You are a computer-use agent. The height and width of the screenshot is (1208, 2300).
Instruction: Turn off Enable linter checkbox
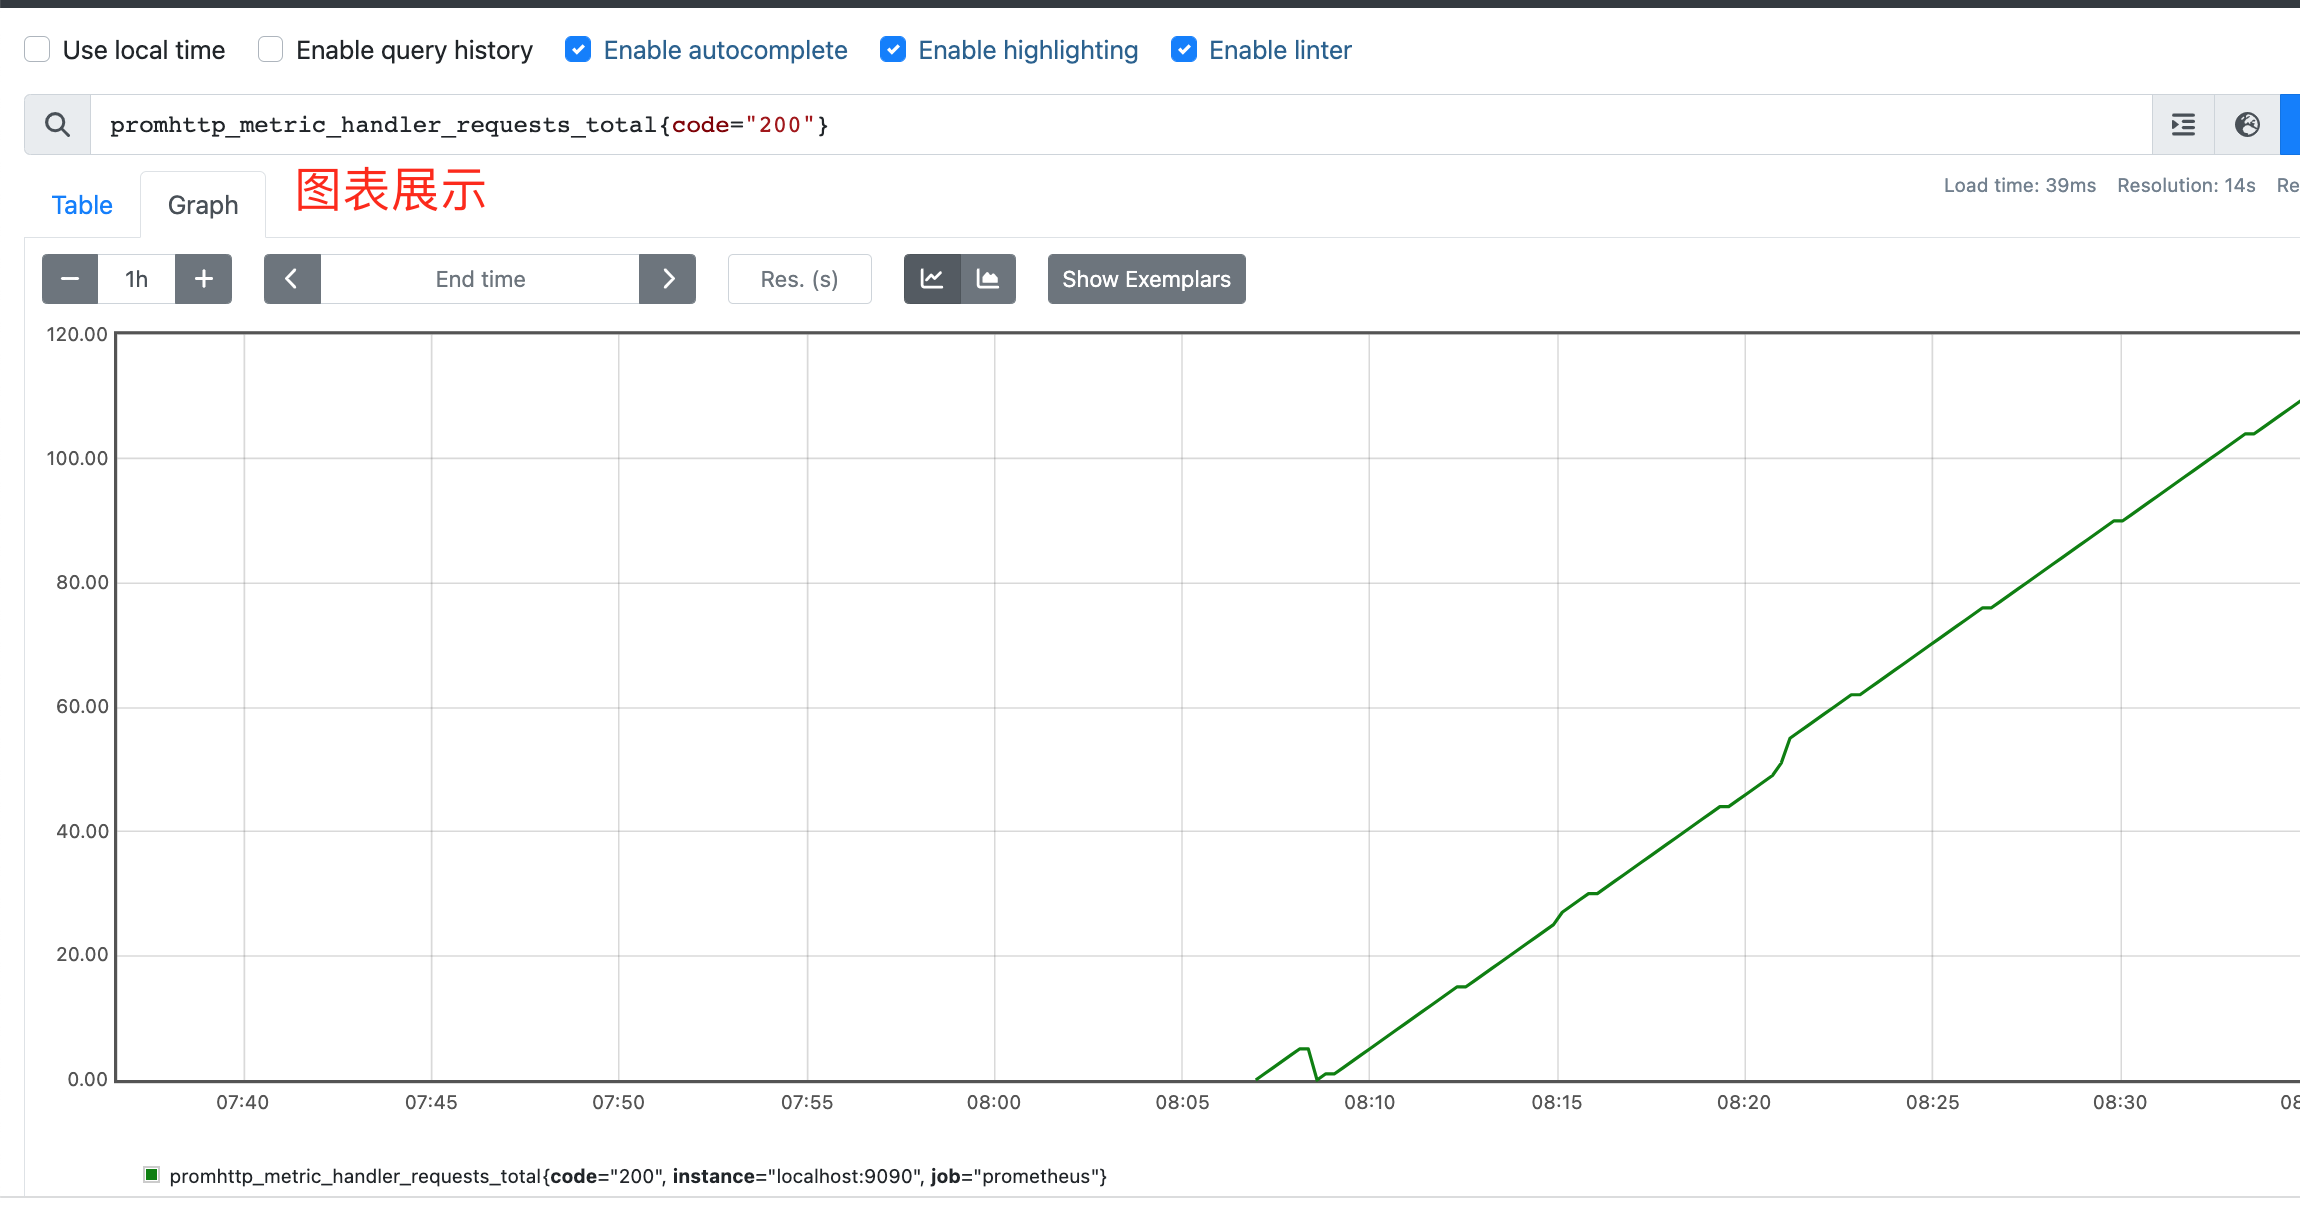pyautogui.click(x=1184, y=49)
